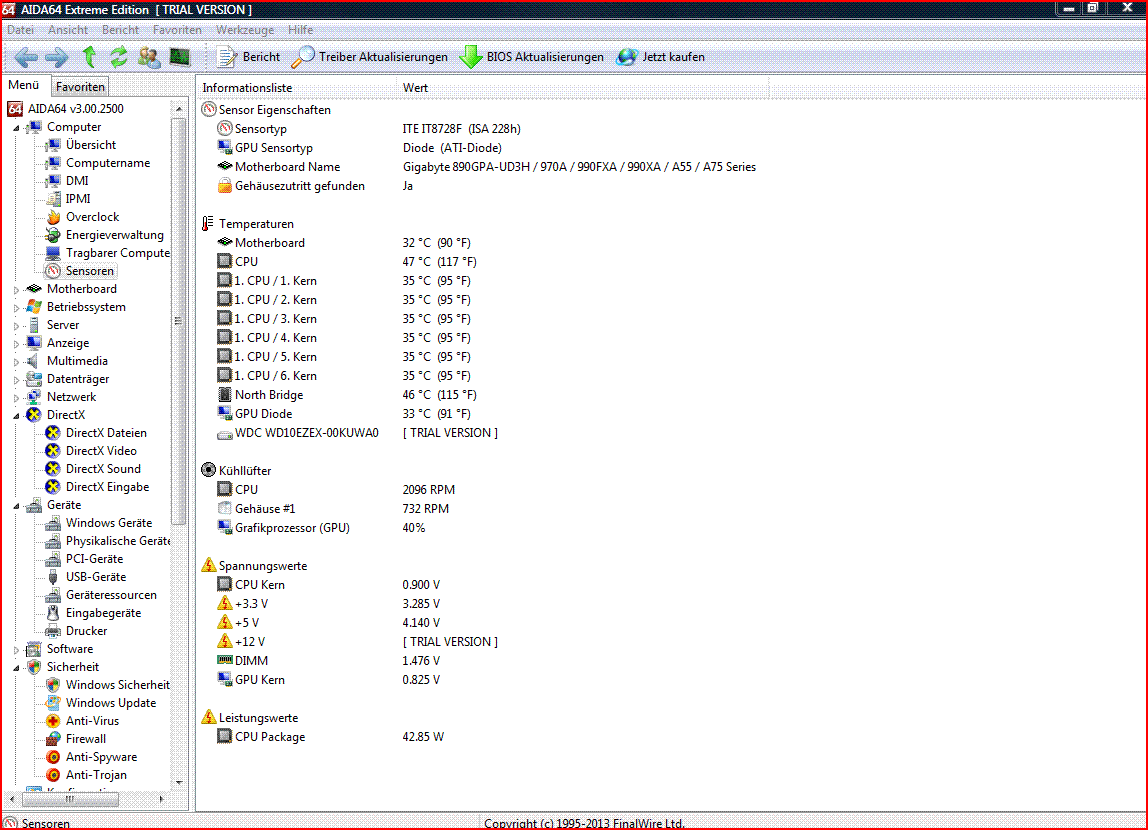Refresh the view with green arrows icon

click(119, 56)
